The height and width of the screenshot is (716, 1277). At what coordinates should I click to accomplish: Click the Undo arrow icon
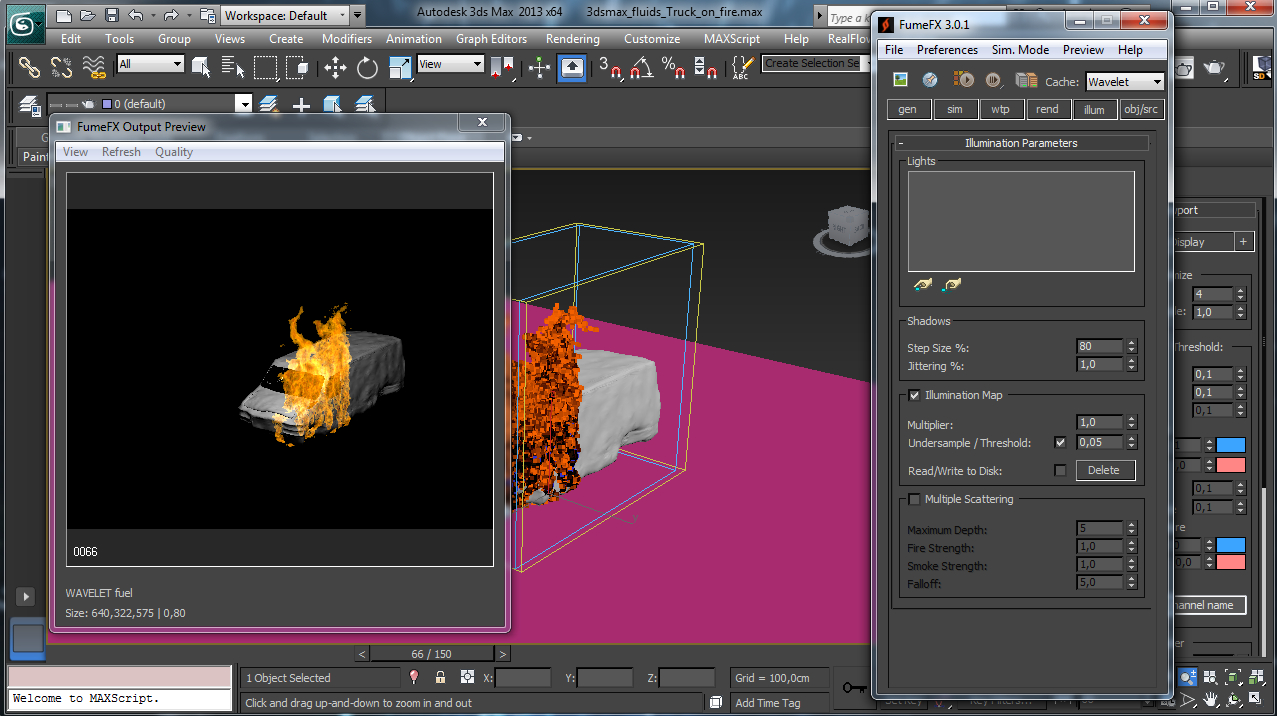tap(136, 16)
